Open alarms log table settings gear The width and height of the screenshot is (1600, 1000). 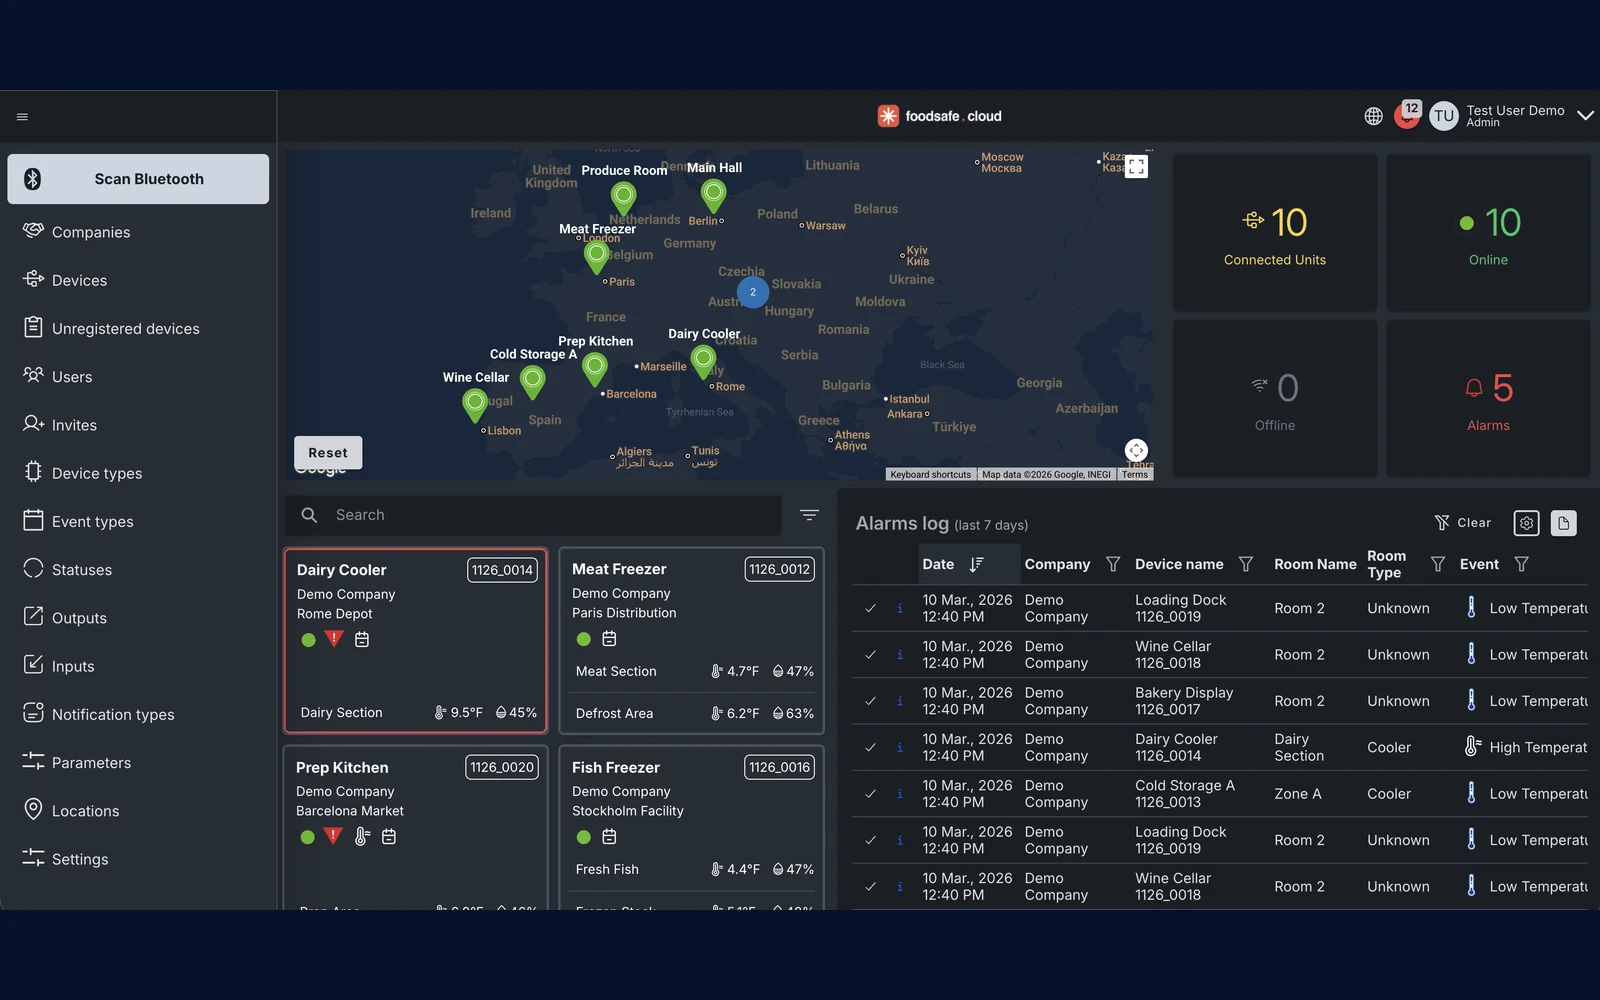[1526, 523]
